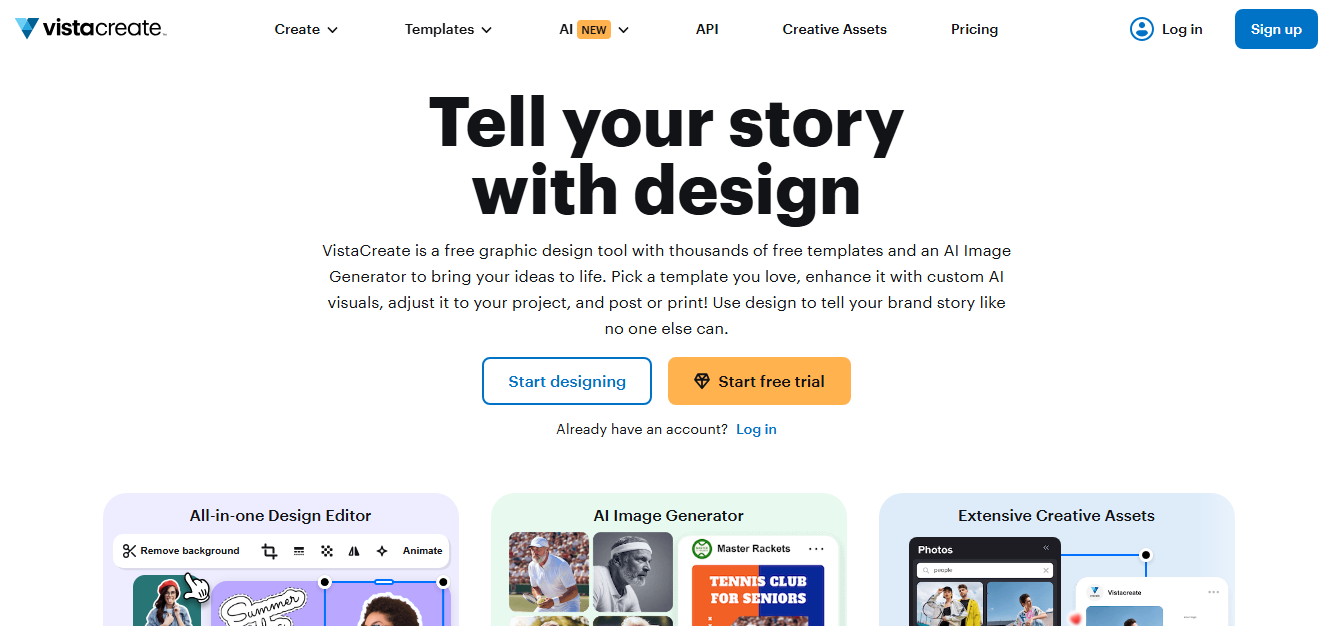Screen dimensions: 1322x626
Task: Click the blue Sign up button
Action: 1276,29
